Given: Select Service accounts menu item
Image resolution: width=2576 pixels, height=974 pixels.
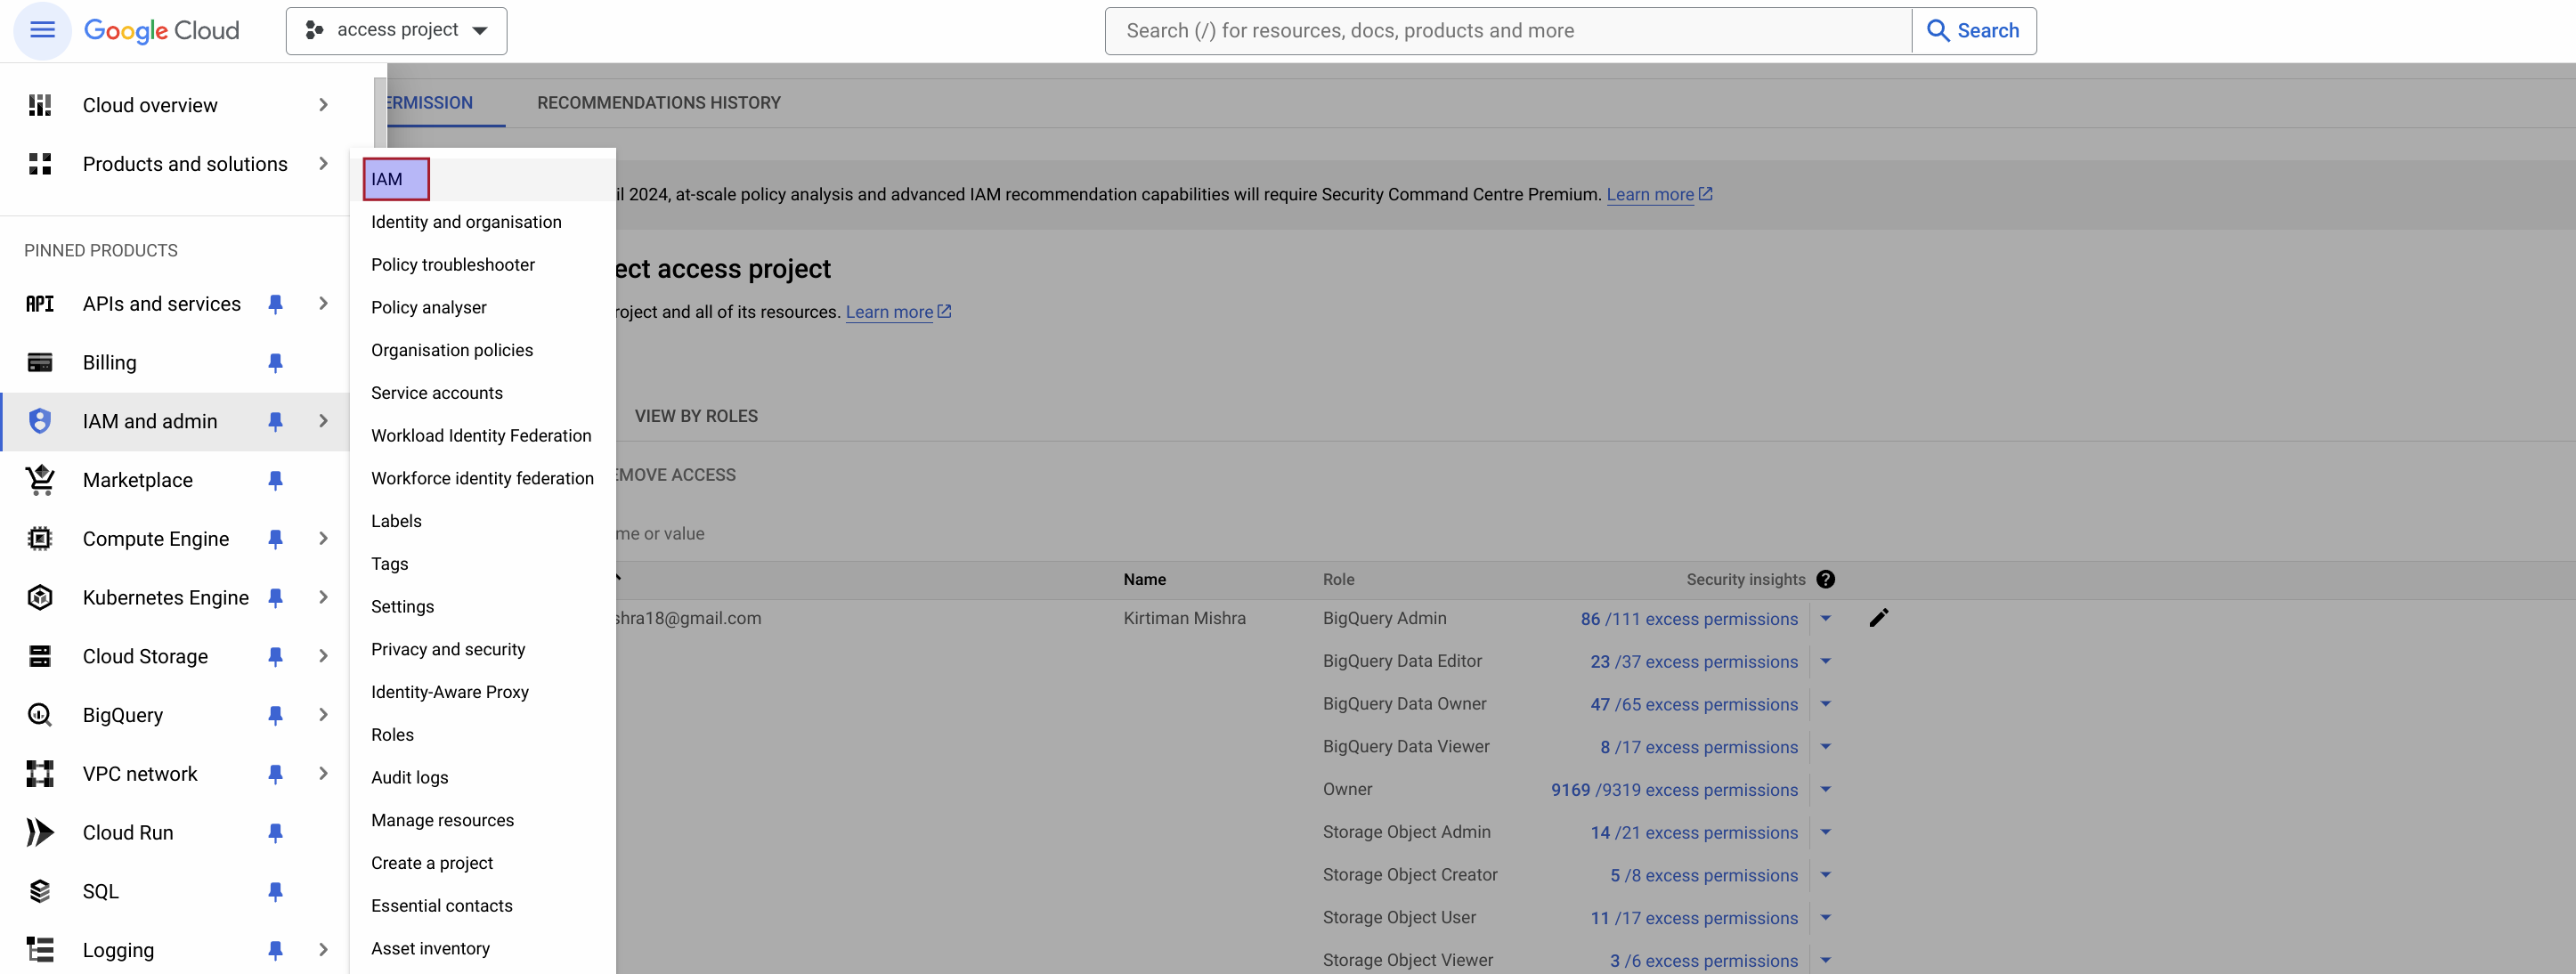Looking at the screenshot, I should (x=437, y=393).
